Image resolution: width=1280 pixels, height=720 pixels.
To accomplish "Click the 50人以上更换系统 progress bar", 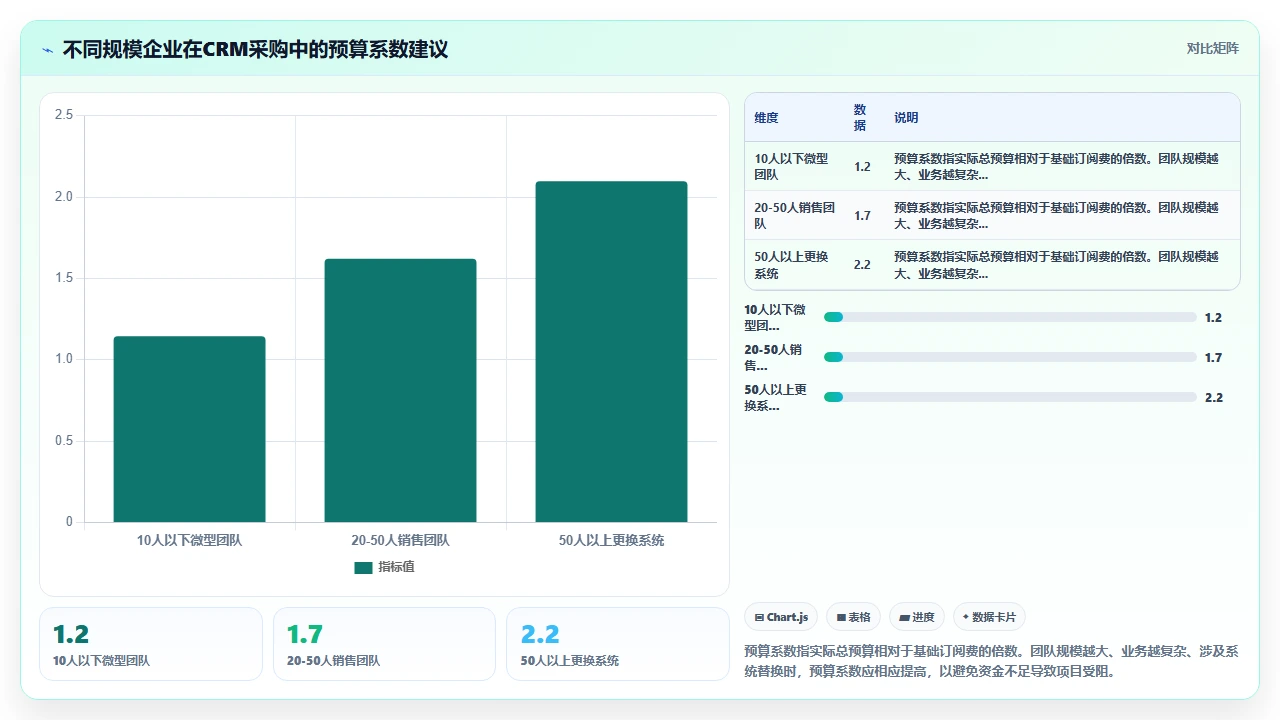I will pyautogui.click(x=1010, y=397).
